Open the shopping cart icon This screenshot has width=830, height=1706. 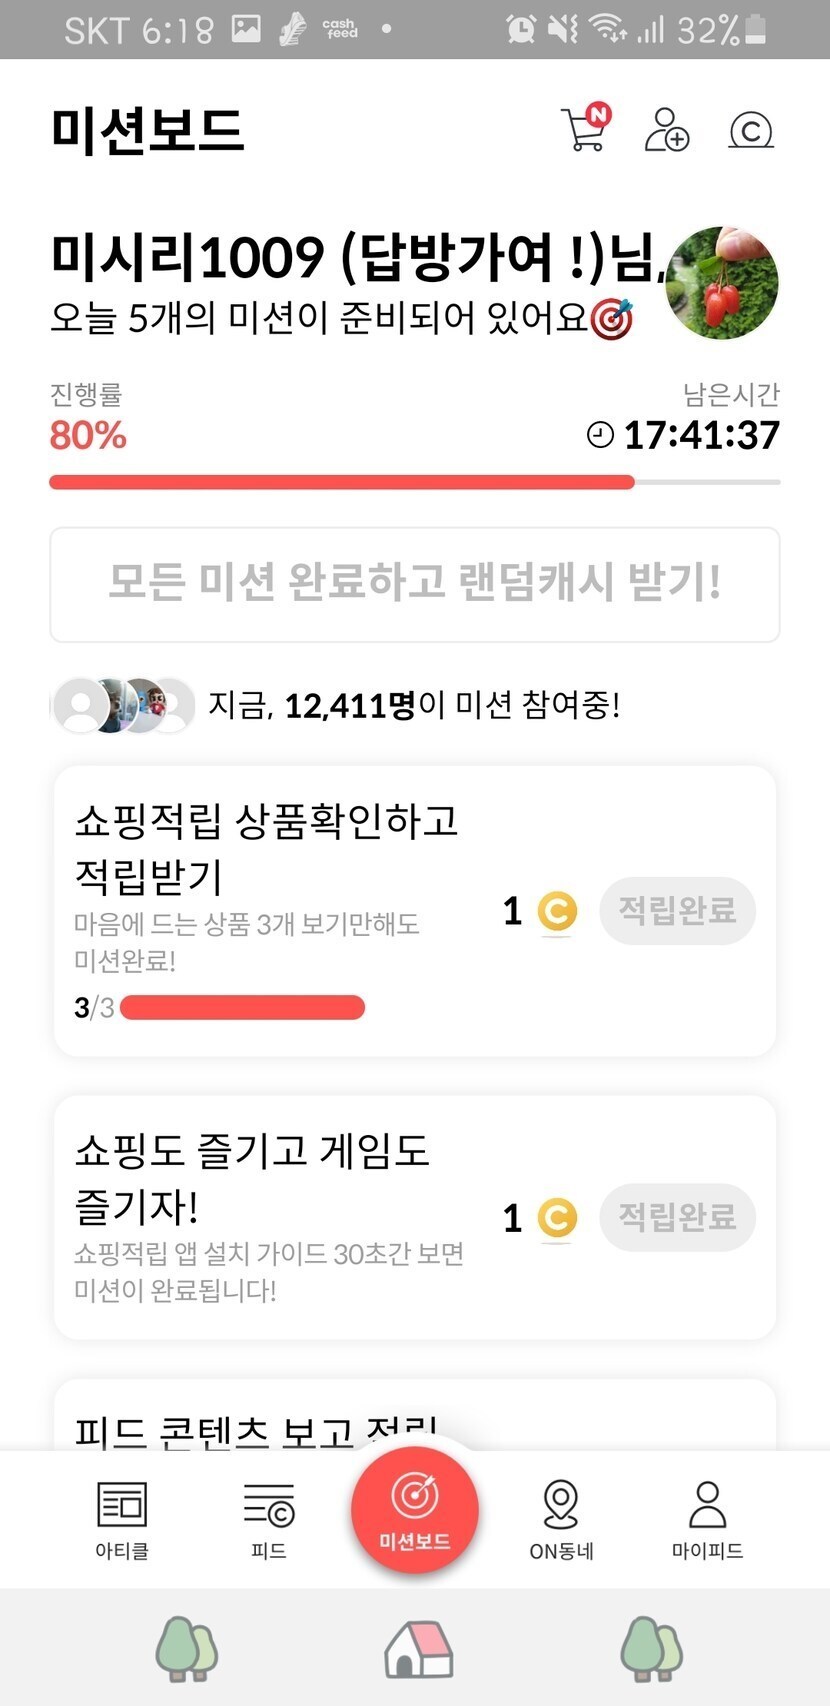pyautogui.click(x=583, y=130)
